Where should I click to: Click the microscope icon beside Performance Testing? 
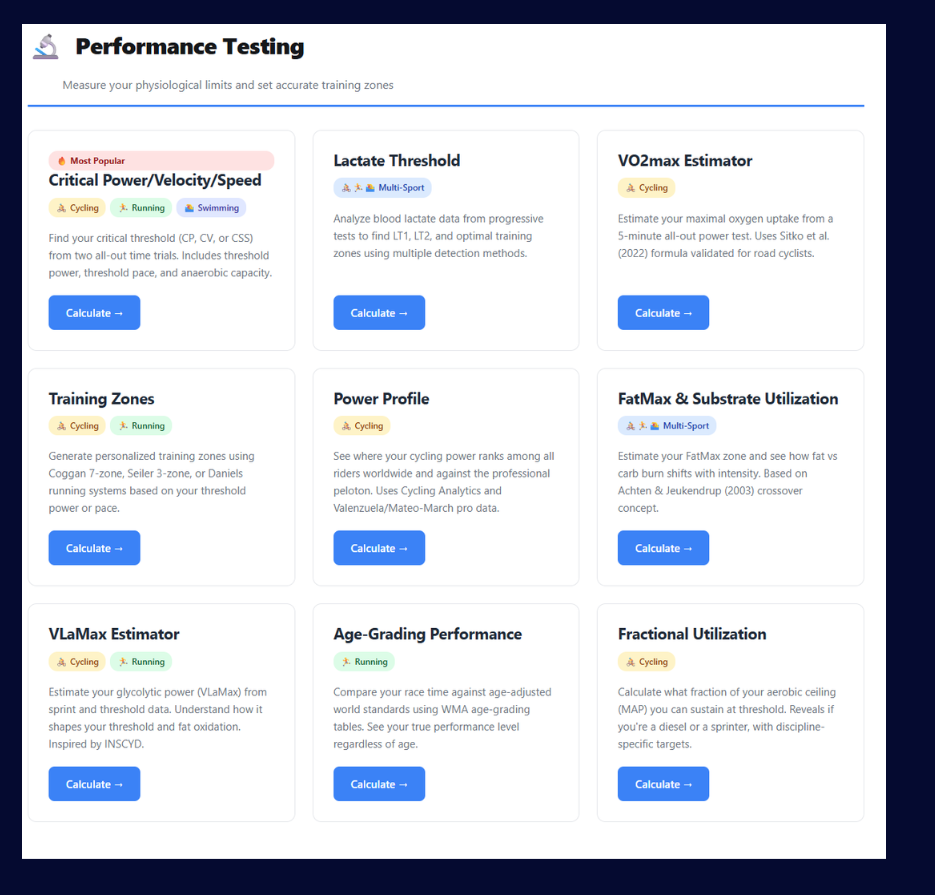pos(45,47)
